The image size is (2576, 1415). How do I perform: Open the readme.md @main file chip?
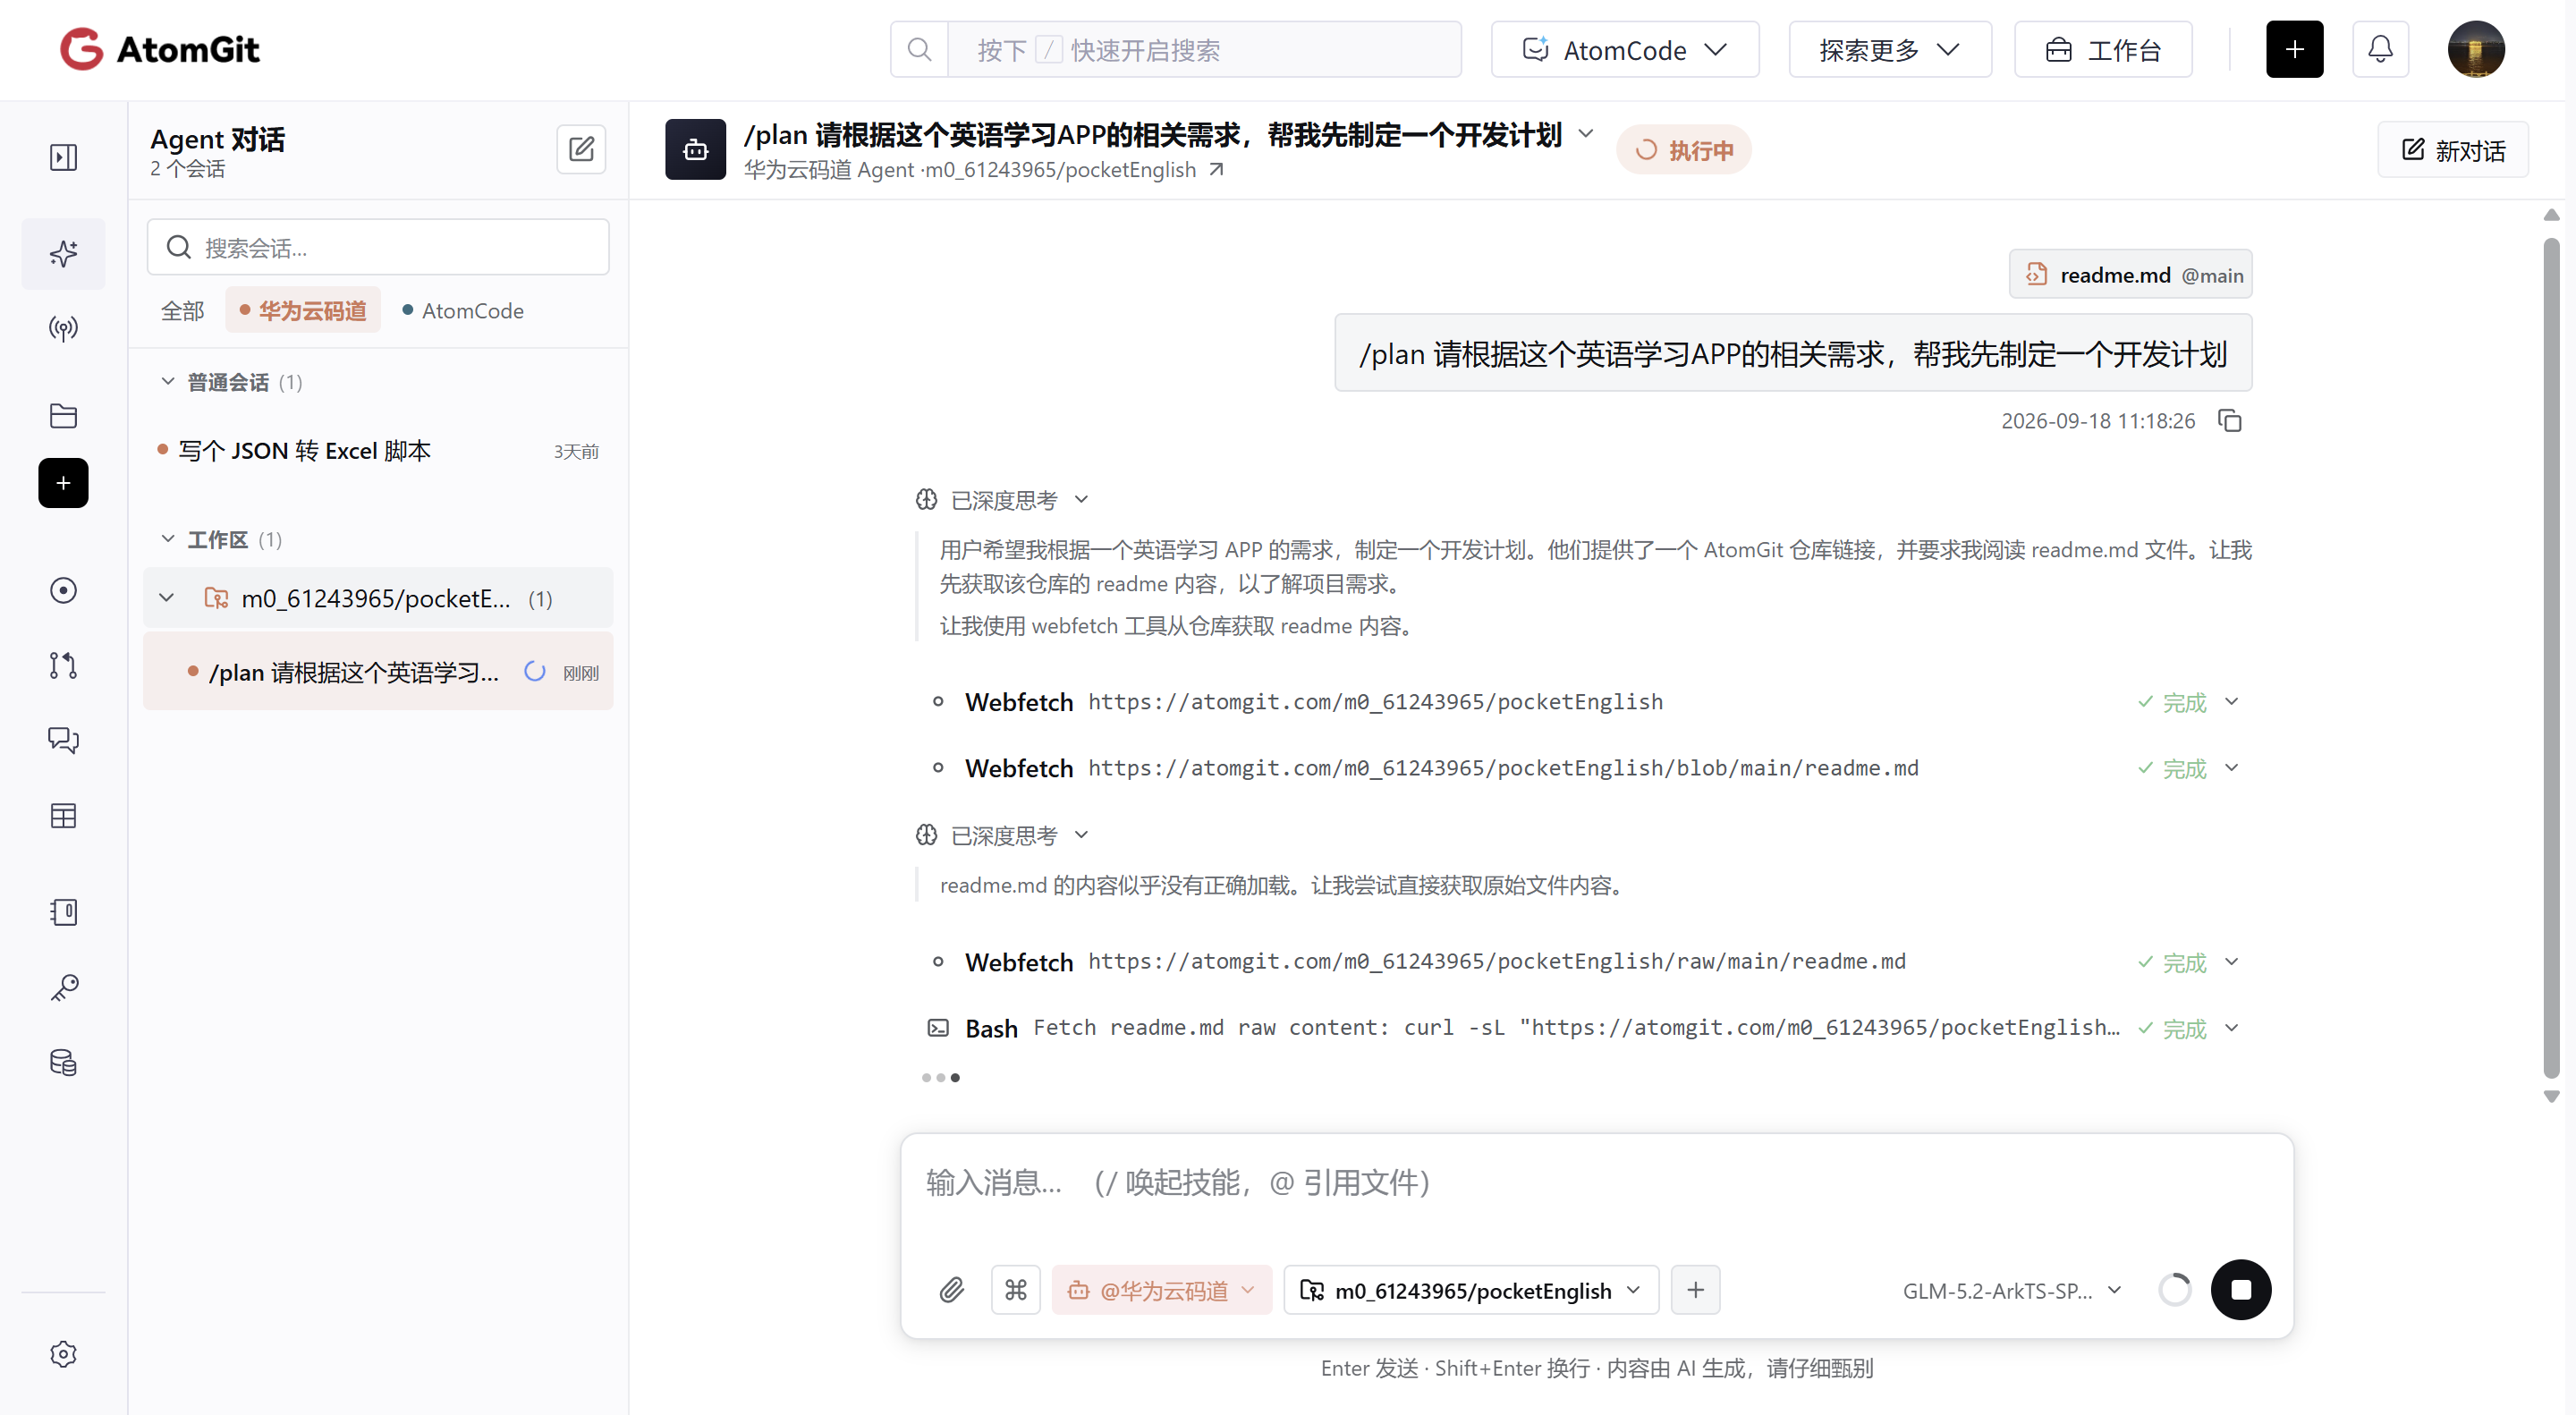[2130, 274]
